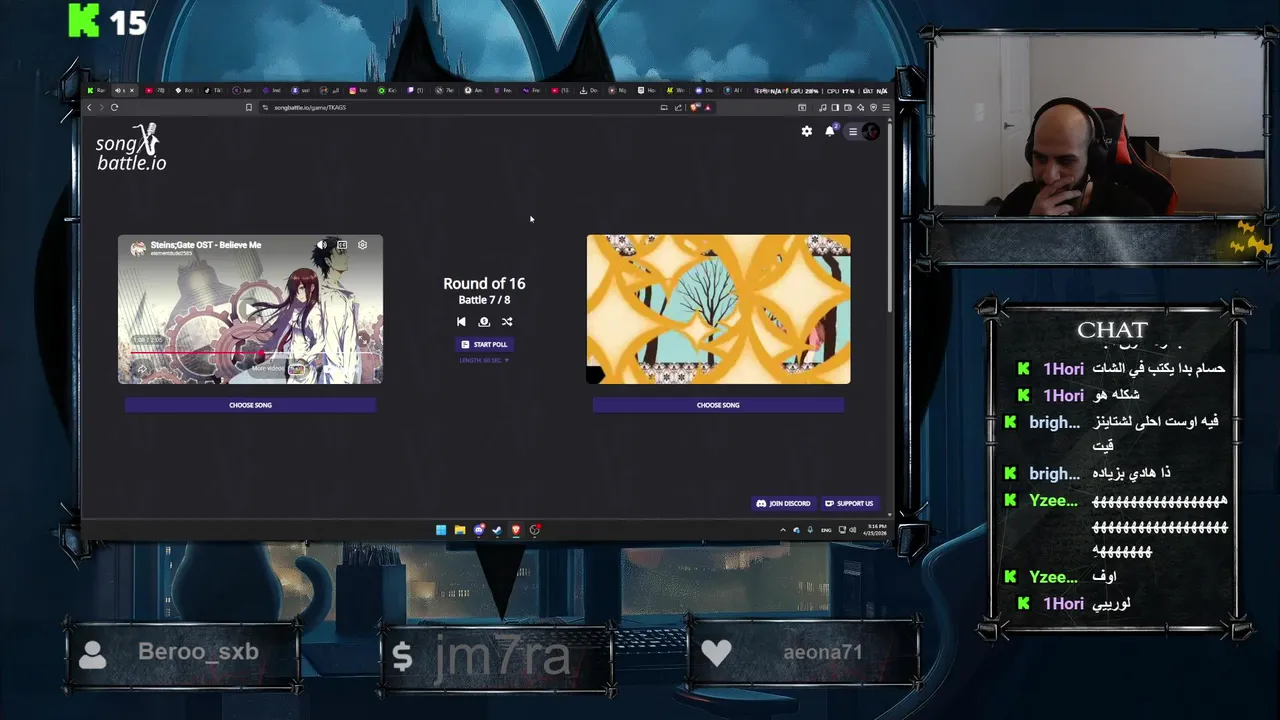Expand the poll Length: 60 sec dropdown
The width and height of the screenshot is (1280, 720).
click(x=484, y=360)
